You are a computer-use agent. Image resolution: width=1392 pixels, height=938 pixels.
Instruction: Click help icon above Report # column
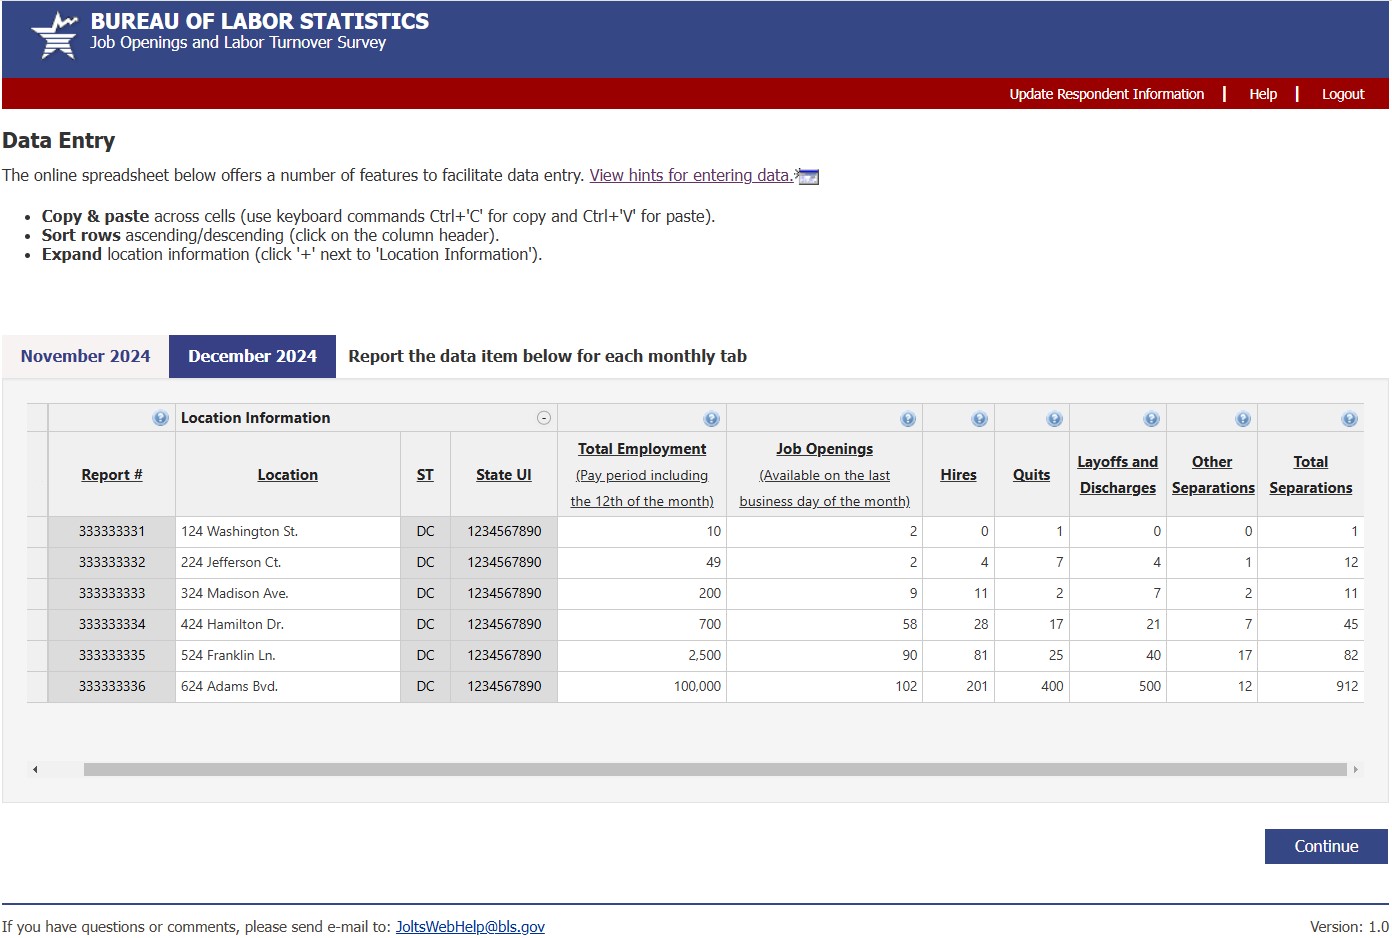point(160,418)
